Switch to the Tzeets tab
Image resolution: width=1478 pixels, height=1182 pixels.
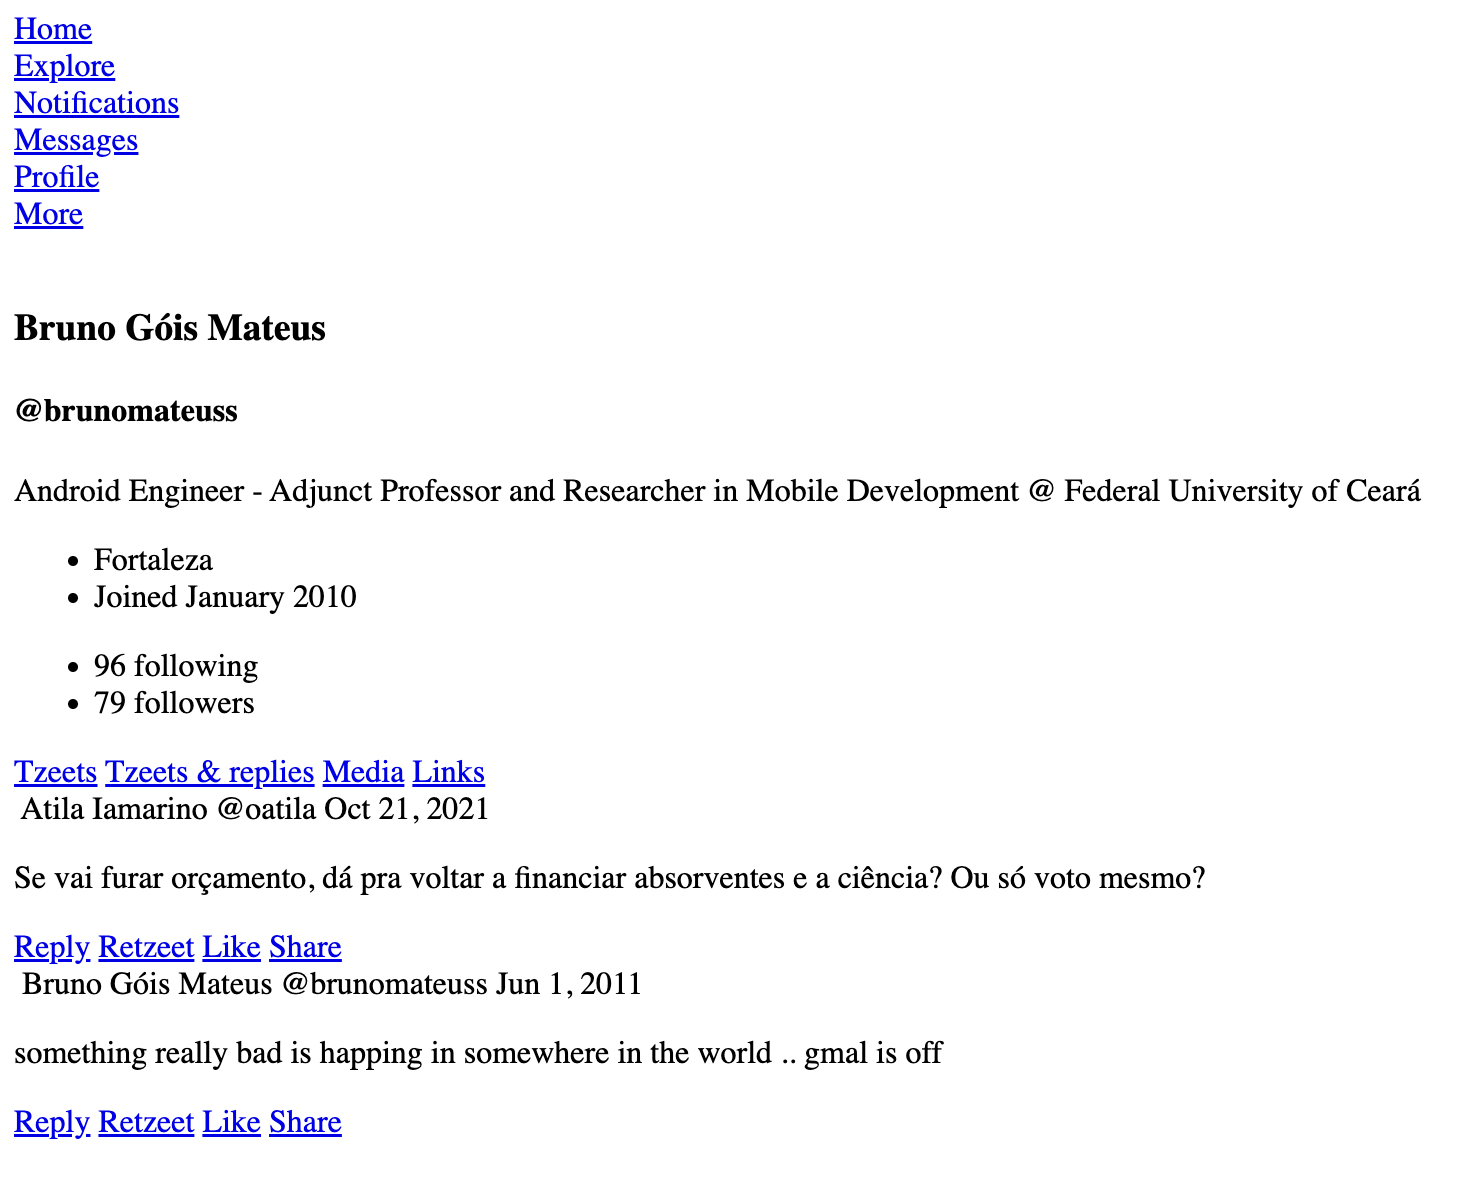click(x=55, y=772)
